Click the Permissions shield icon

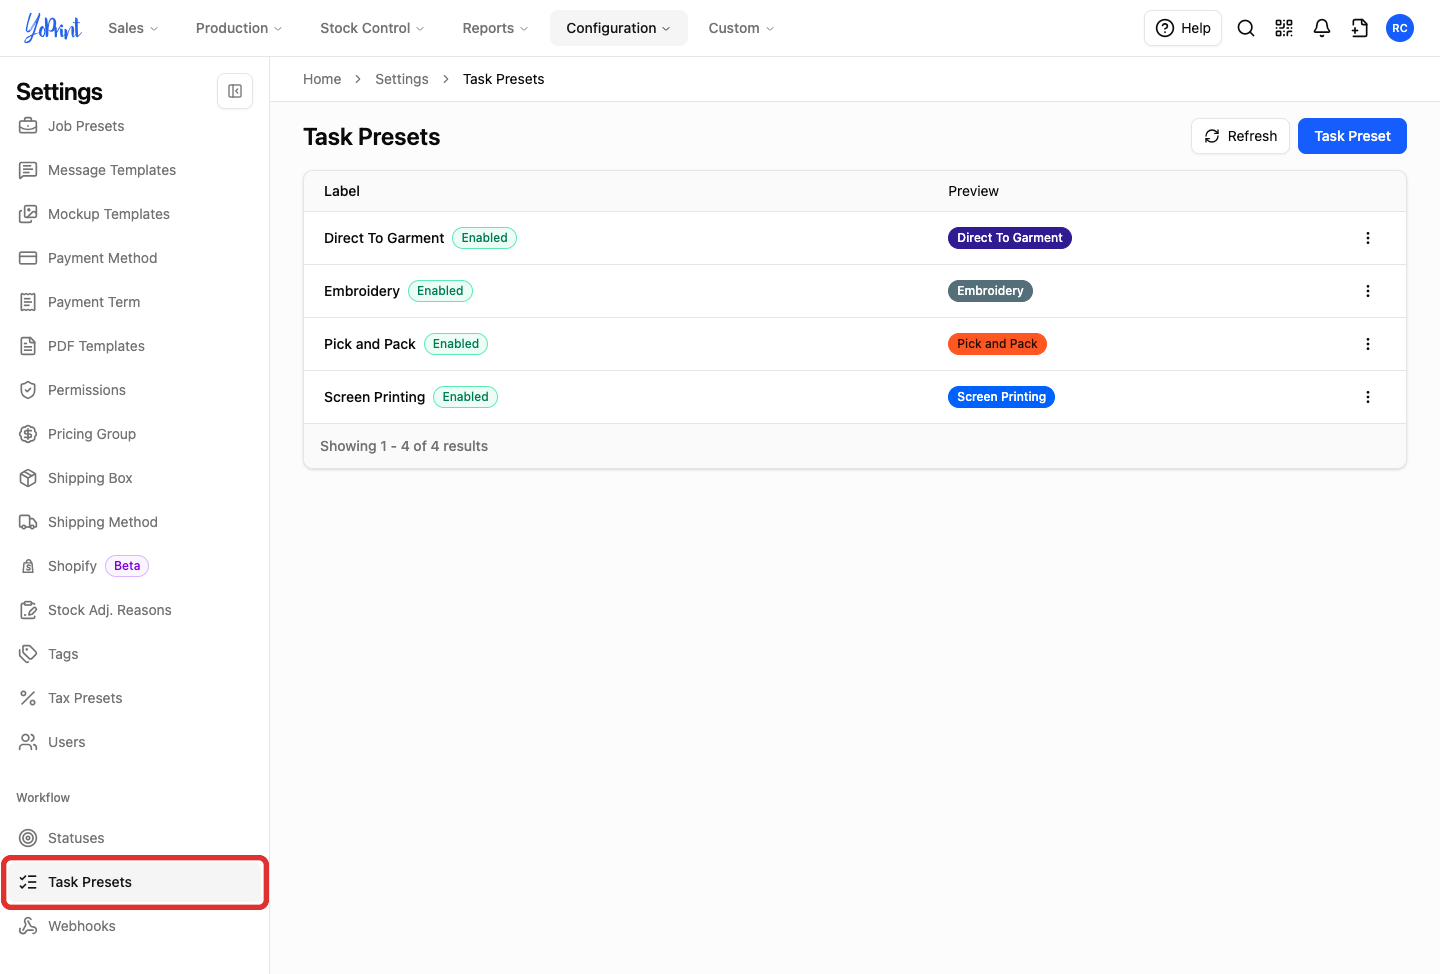point(28,390)
